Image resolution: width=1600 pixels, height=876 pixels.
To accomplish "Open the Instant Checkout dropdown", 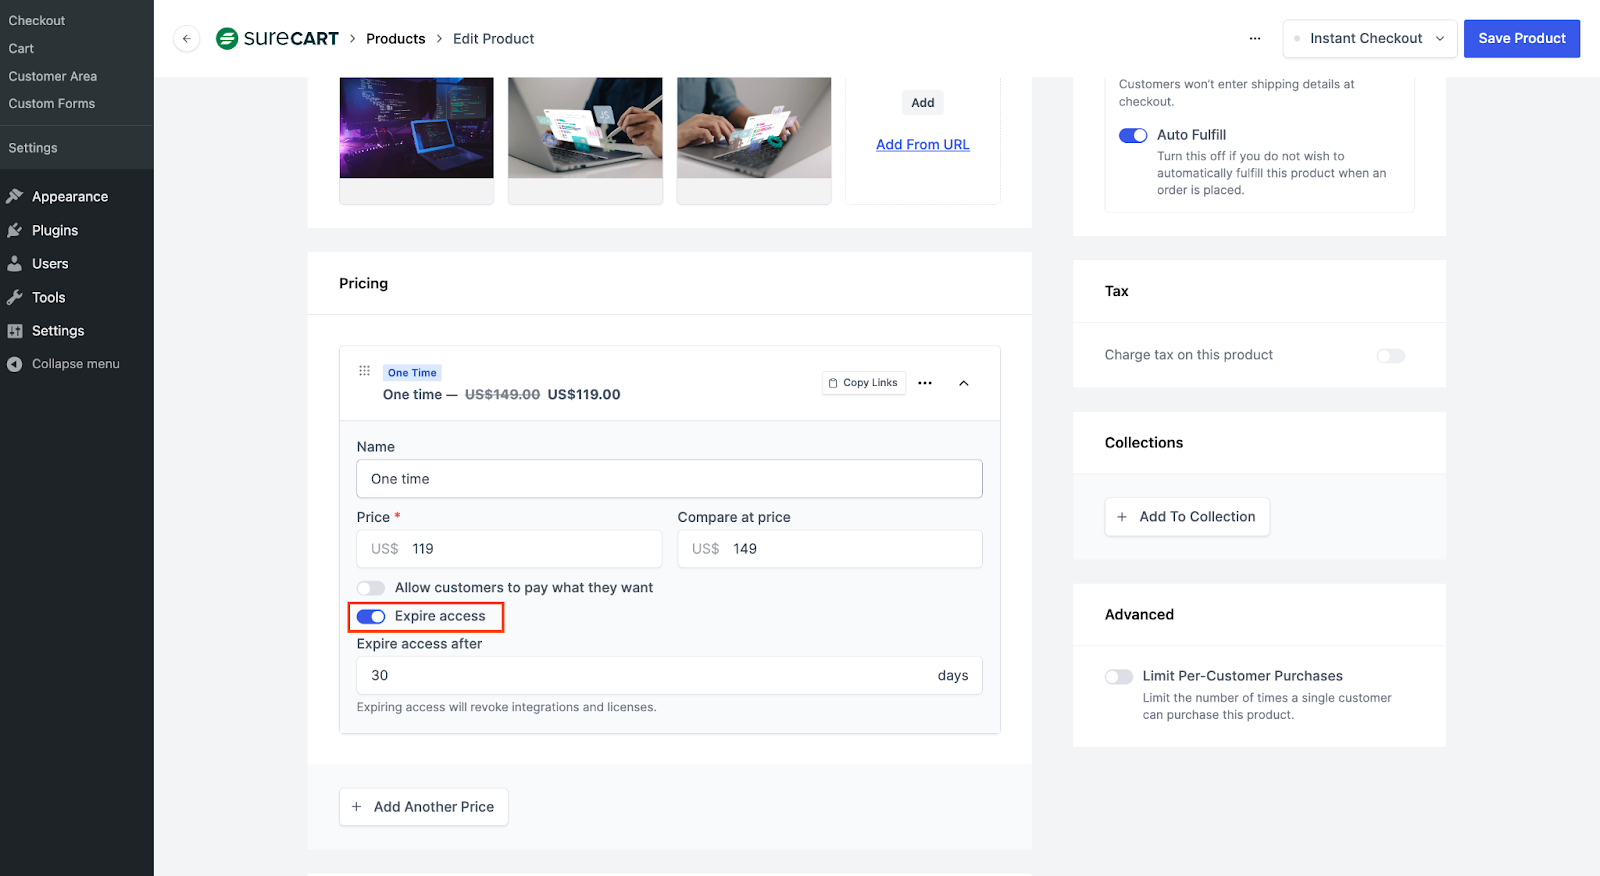I will 1370,39.
